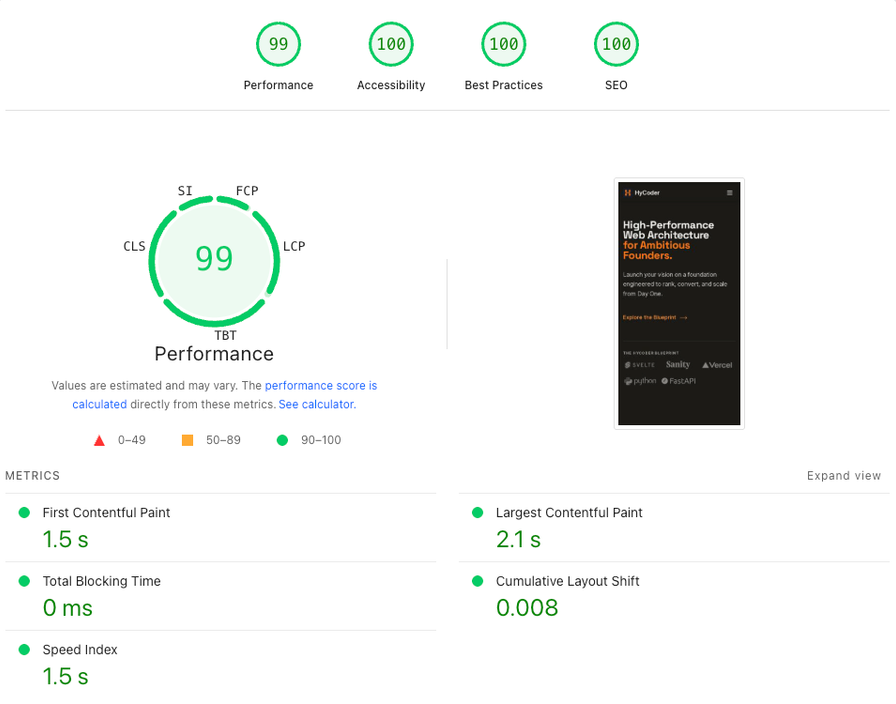
Task: Open the Expand view control
Action: pos(843,475)
